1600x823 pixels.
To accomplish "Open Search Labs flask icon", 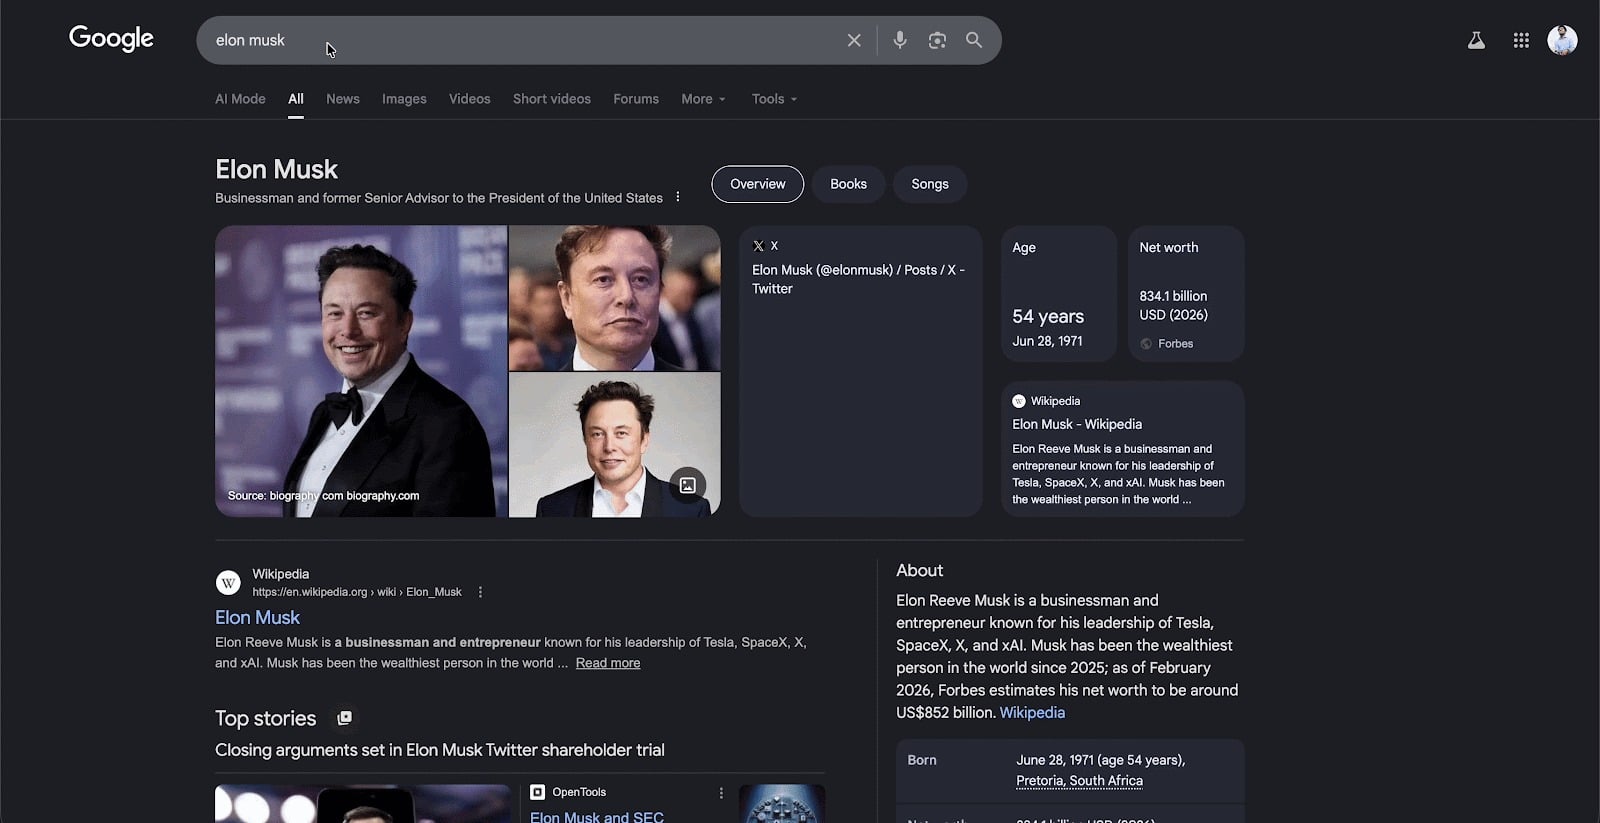I will 1476,40.
